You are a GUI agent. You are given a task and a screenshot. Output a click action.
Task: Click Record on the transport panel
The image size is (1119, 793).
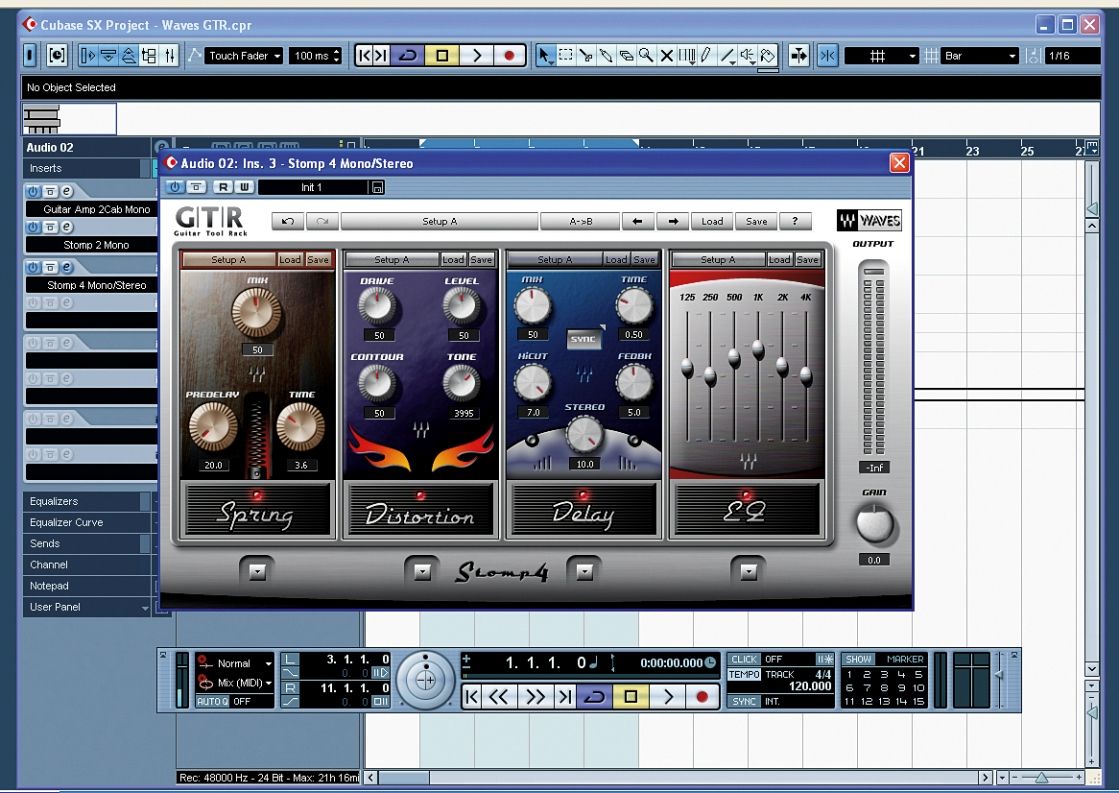click(702, 696)
